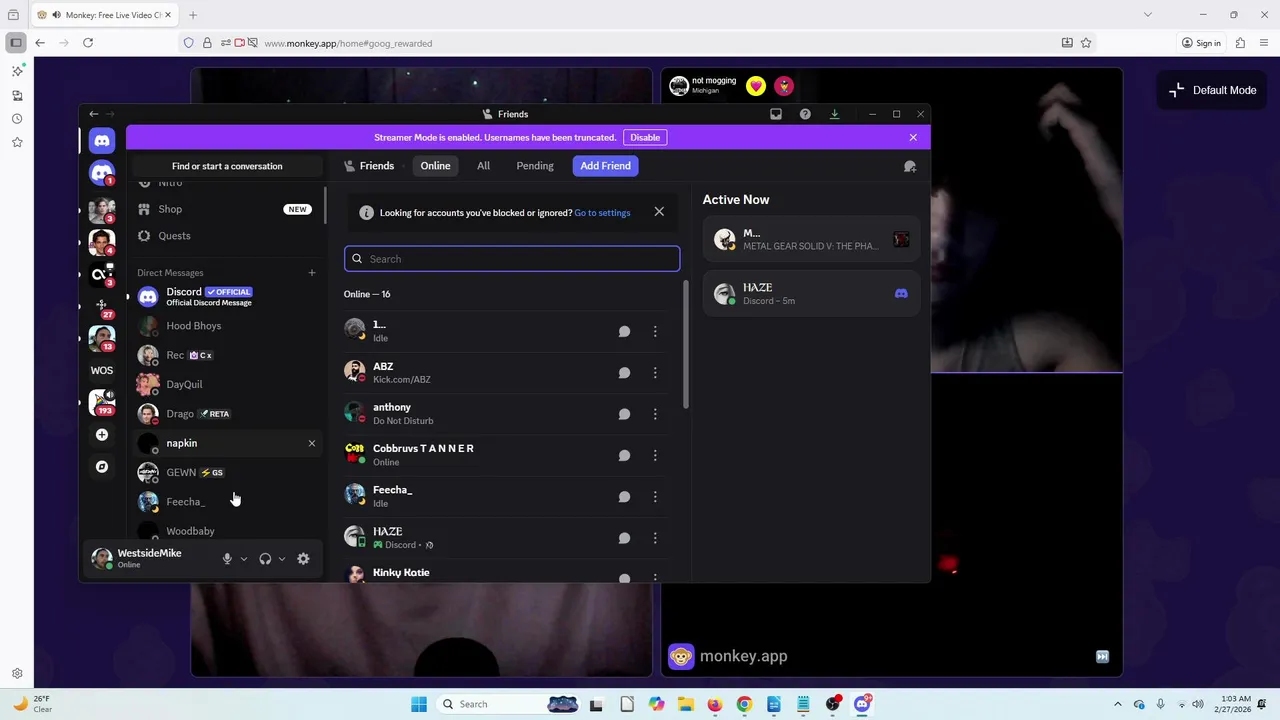Open more options for anthony
The height and width of the screenshot is (720, 1280).
[x=655, y=414]
